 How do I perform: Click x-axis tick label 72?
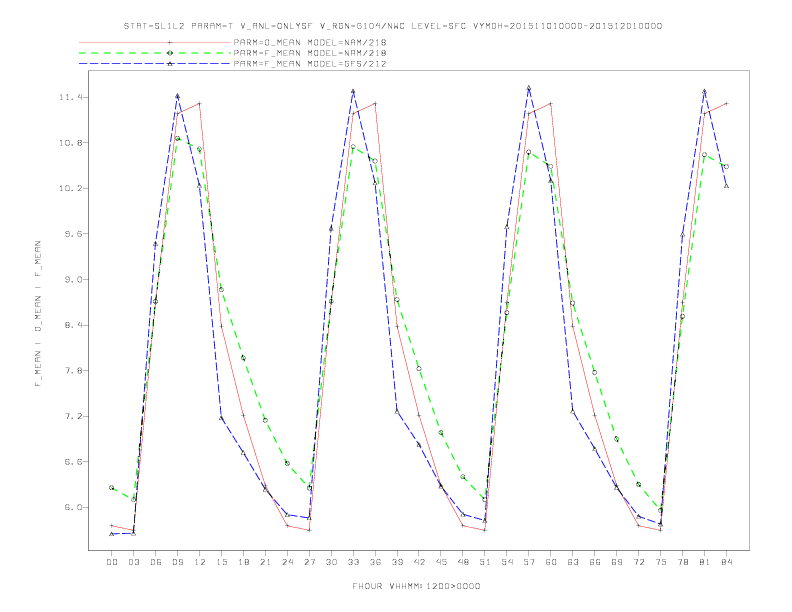639,562
